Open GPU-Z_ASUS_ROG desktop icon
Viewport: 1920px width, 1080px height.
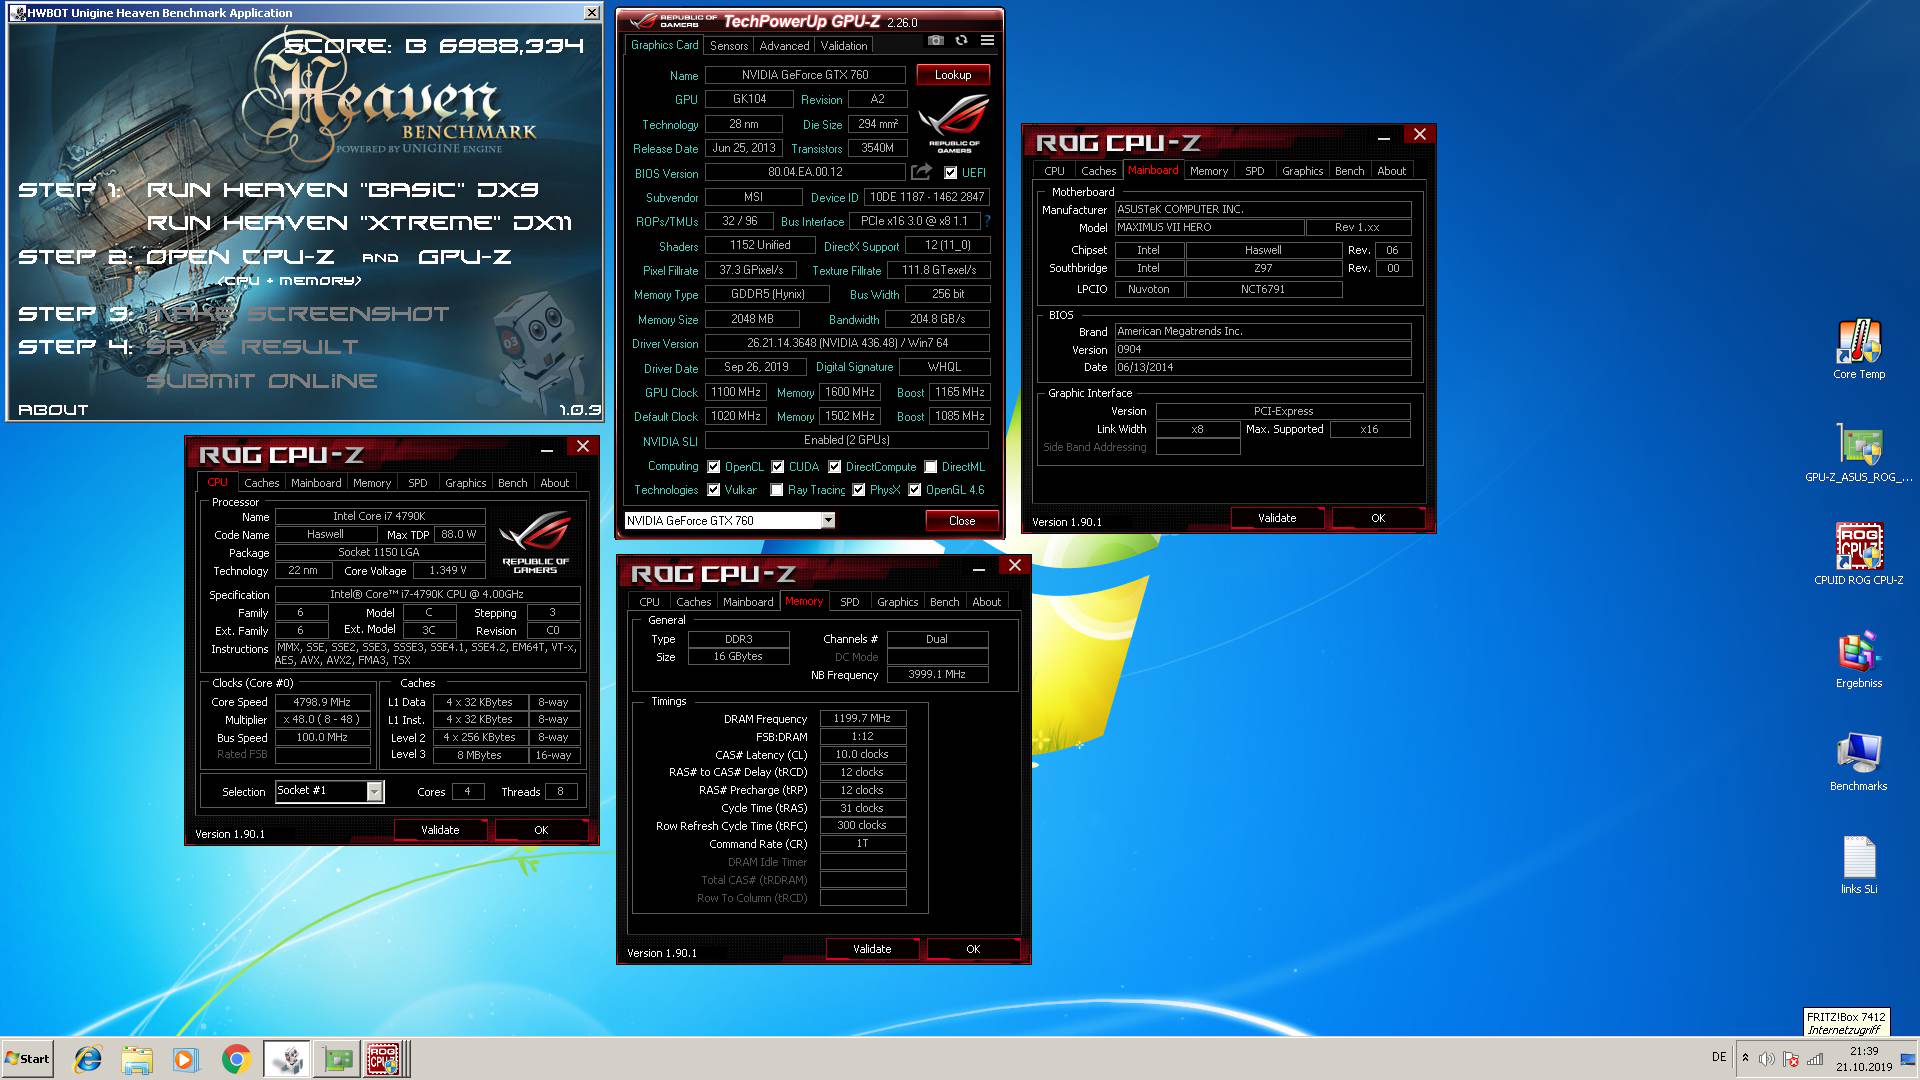[x=1859, y=453]
